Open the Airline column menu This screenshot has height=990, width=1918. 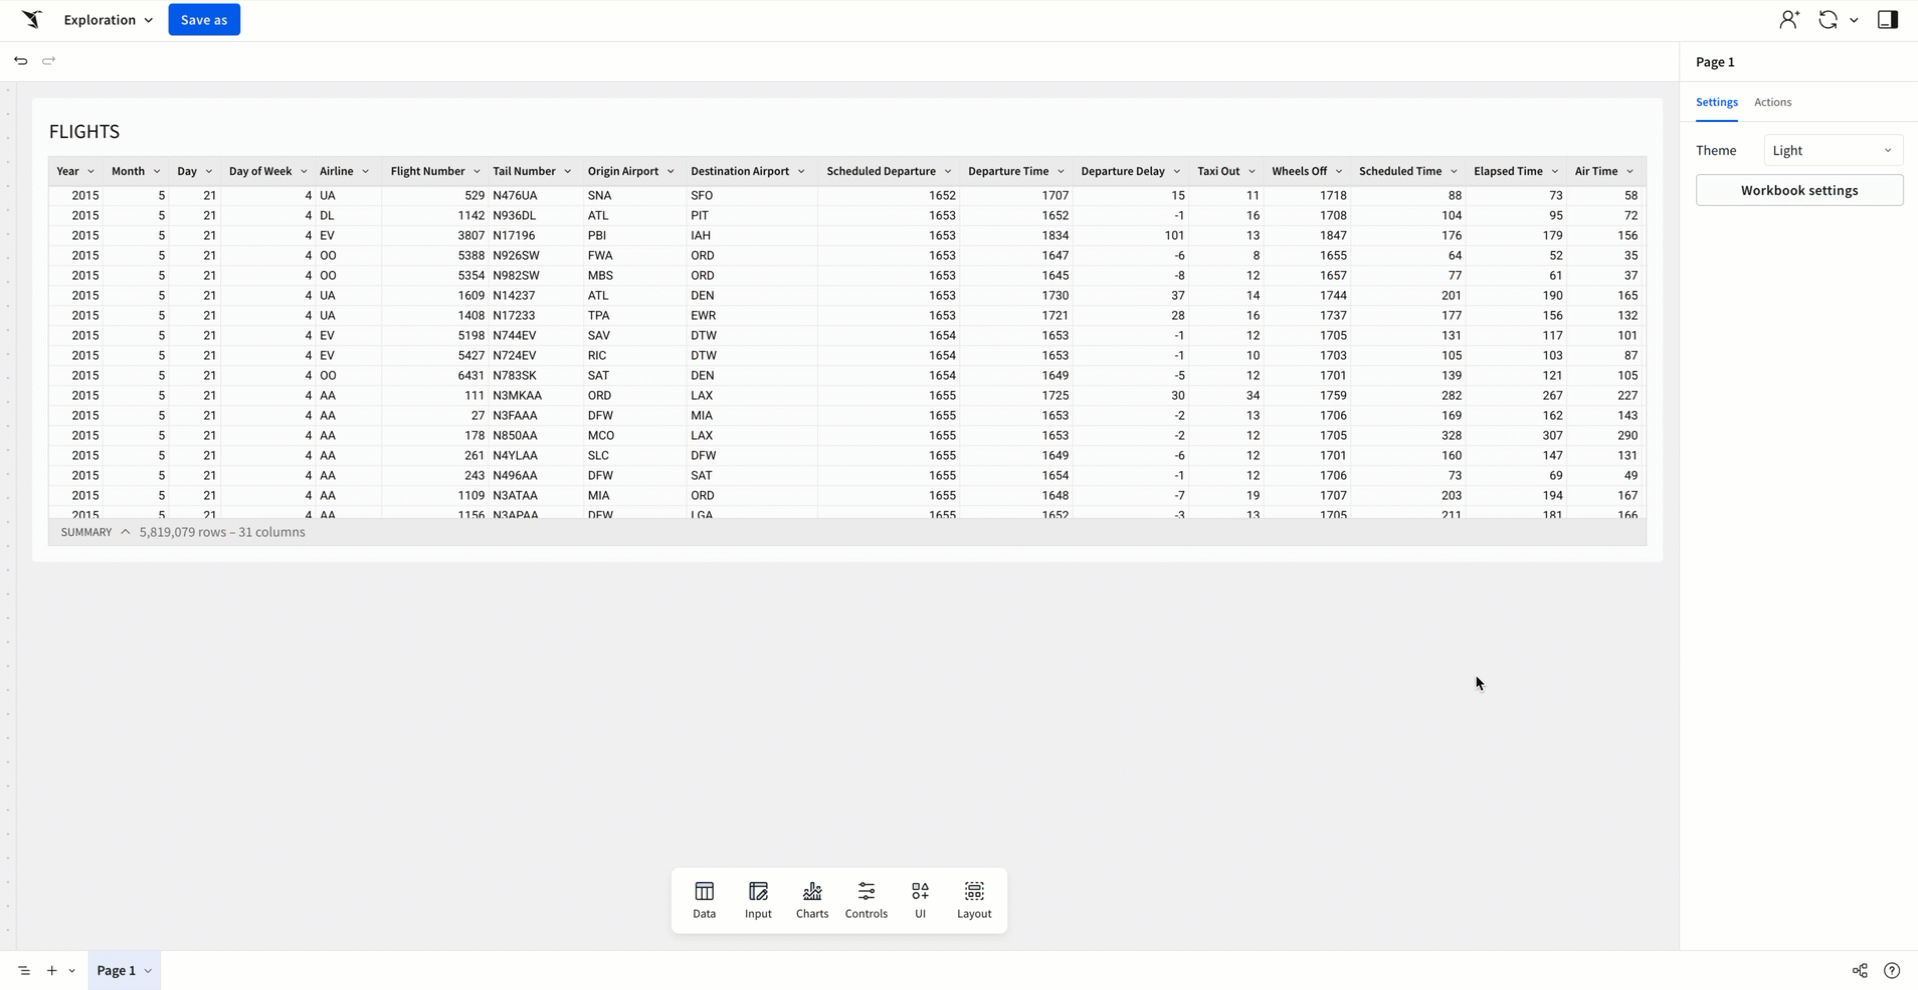pos(366,172)
